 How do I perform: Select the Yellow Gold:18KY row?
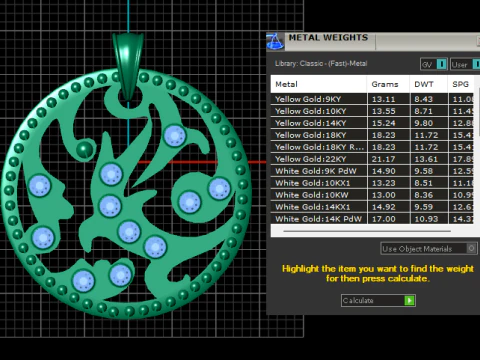coord(372,135)
